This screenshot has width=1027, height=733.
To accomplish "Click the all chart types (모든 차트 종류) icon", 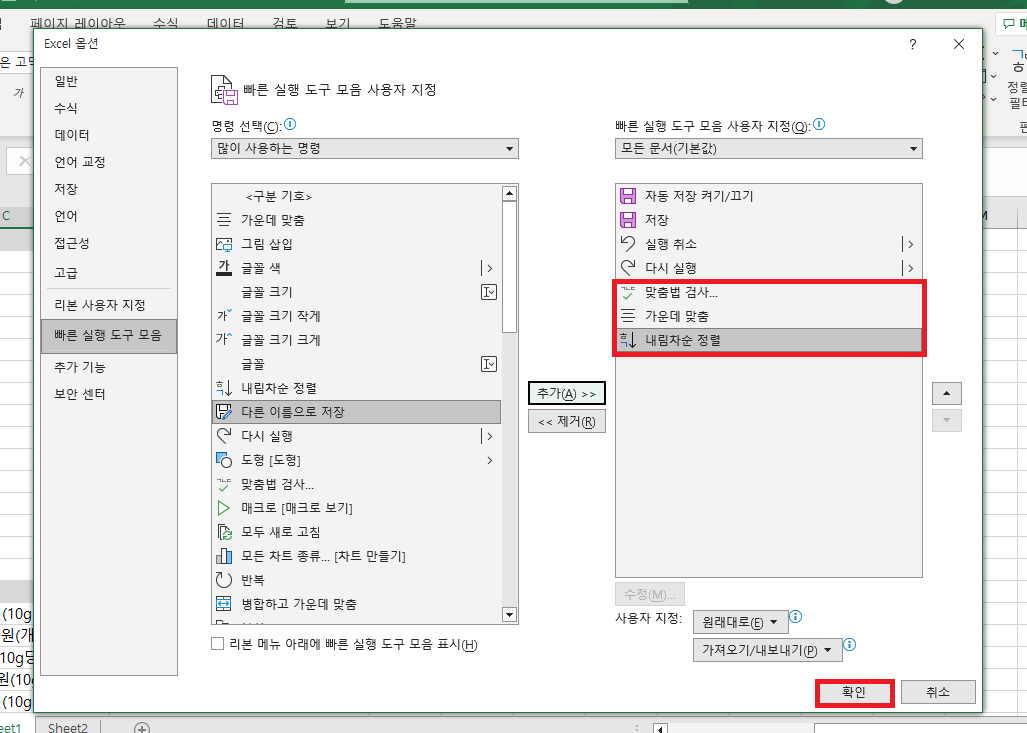I will [x=224, y=556].
